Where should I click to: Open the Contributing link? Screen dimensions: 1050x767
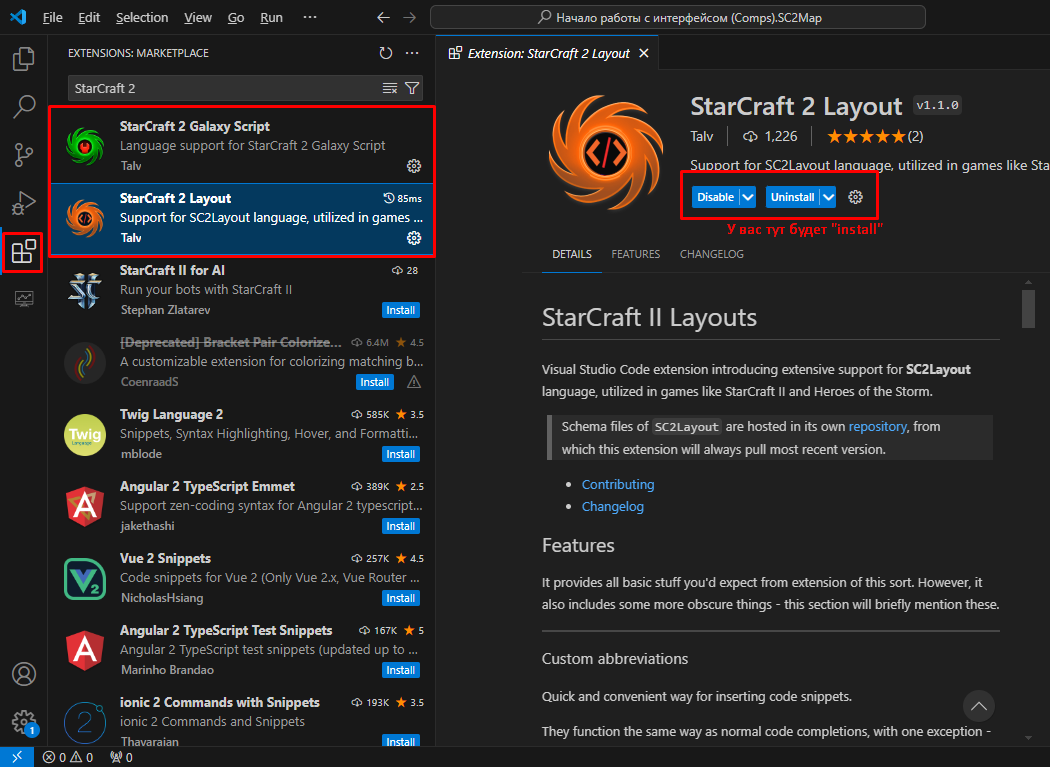pos(618,484)
